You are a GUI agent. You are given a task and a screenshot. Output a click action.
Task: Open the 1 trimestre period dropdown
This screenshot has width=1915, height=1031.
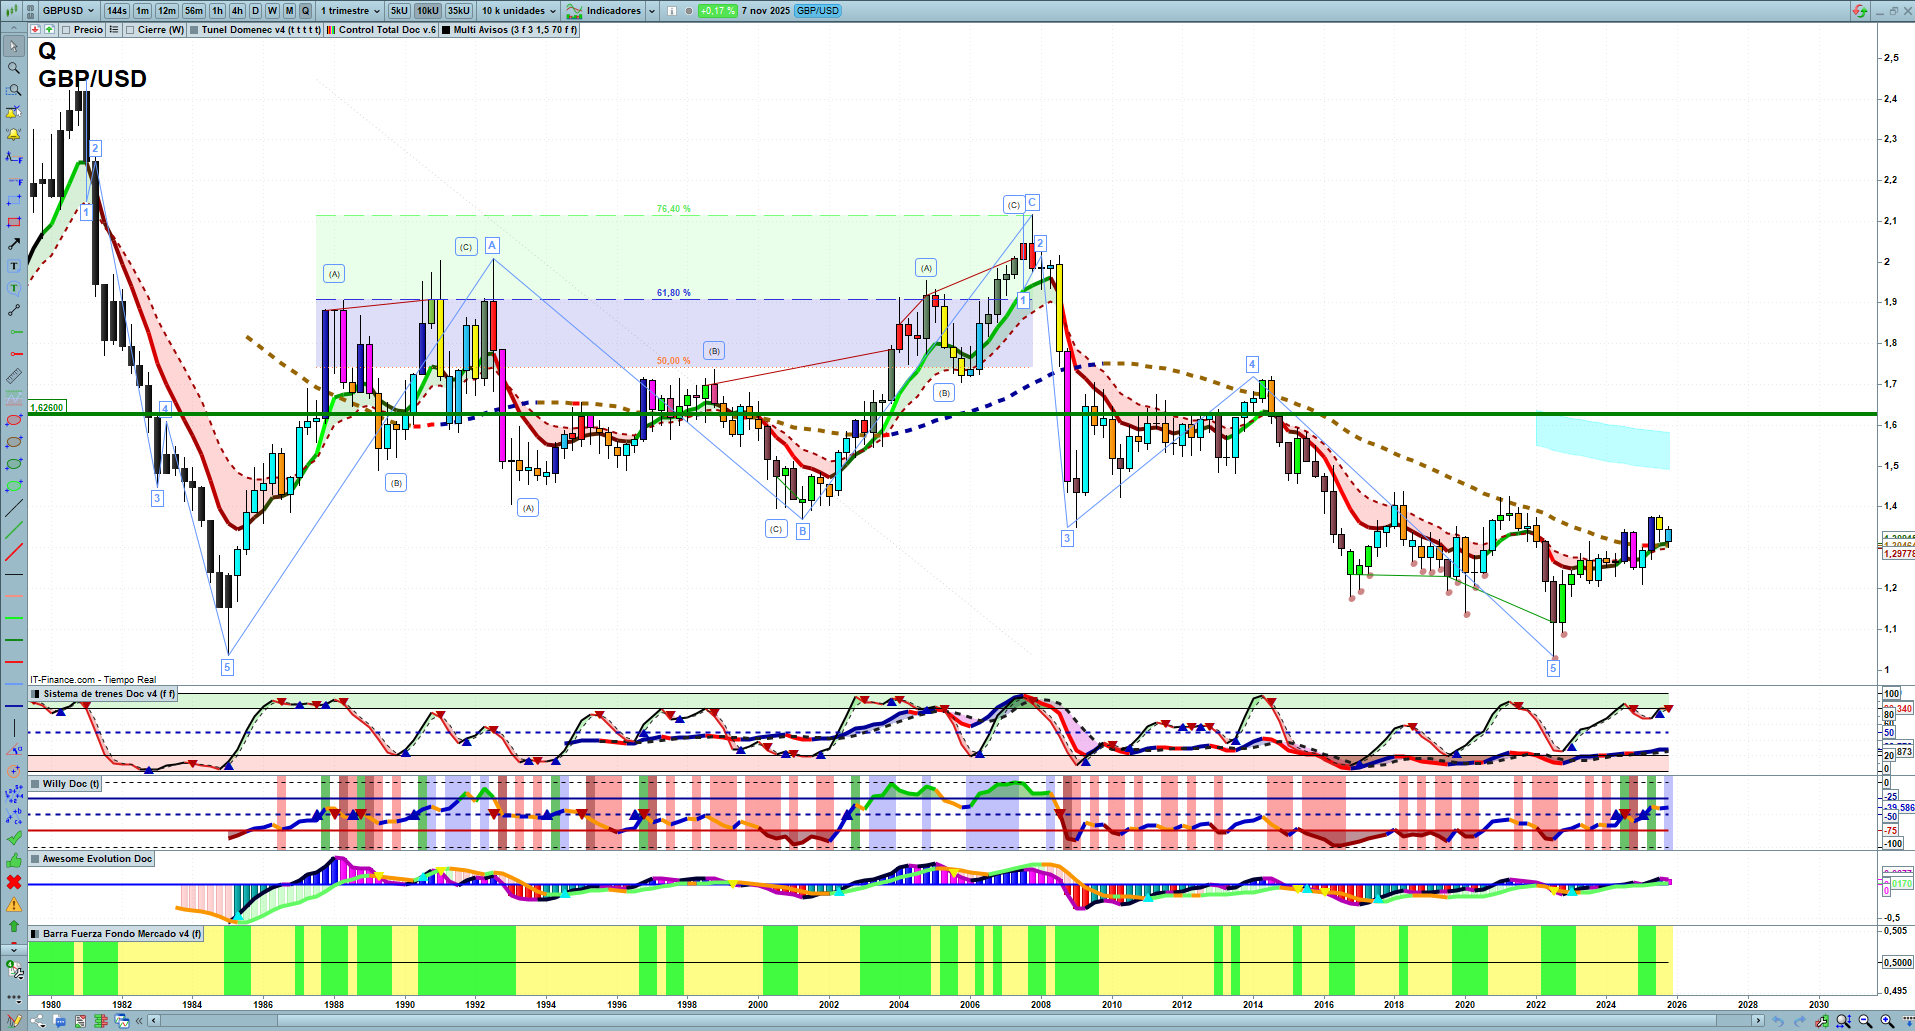(350, 11)
